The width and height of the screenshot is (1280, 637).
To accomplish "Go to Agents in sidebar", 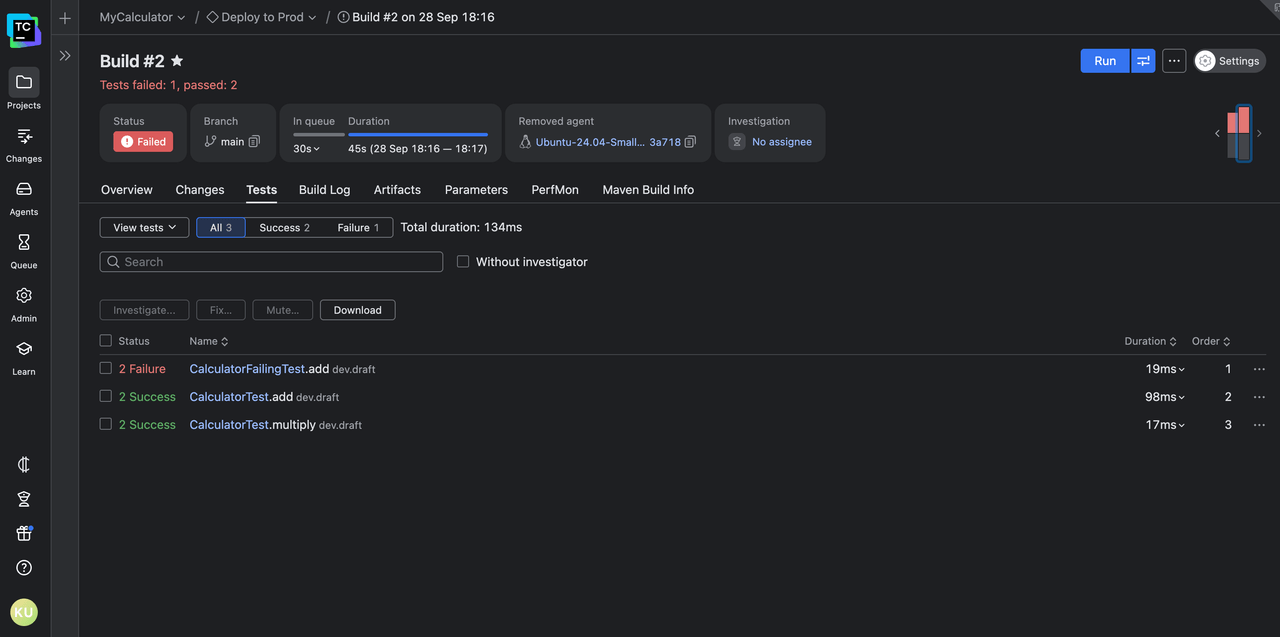I will click(x=24, y=190).
